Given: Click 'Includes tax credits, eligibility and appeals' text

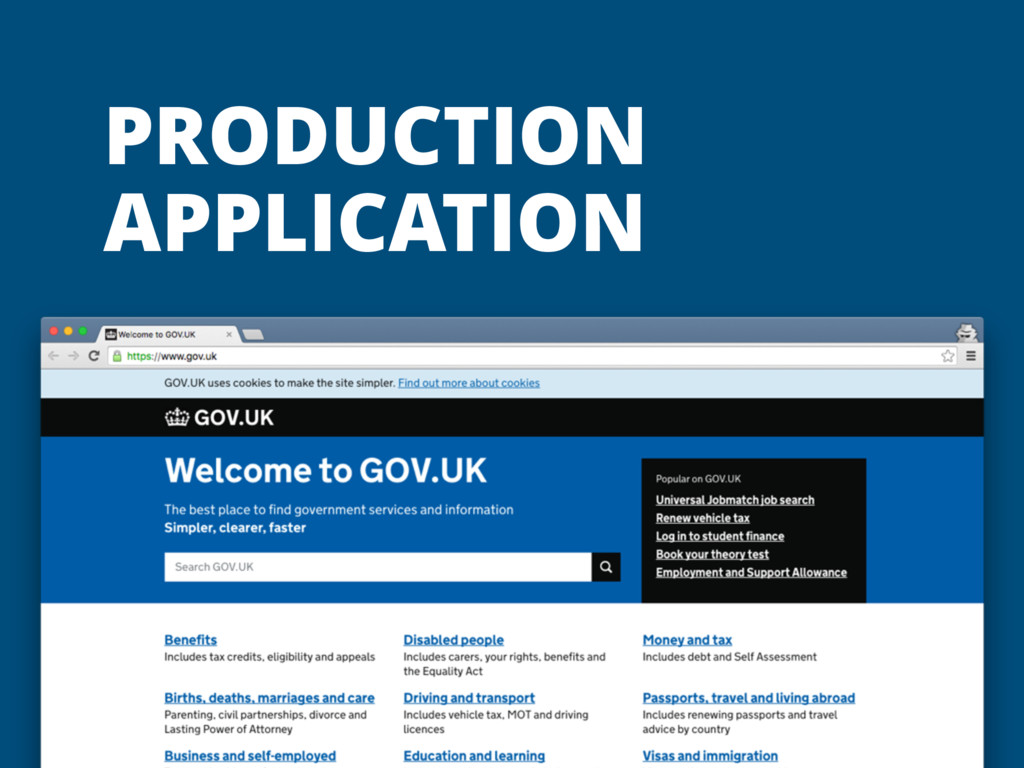Looking at the screenshot, I should point(270,657).
